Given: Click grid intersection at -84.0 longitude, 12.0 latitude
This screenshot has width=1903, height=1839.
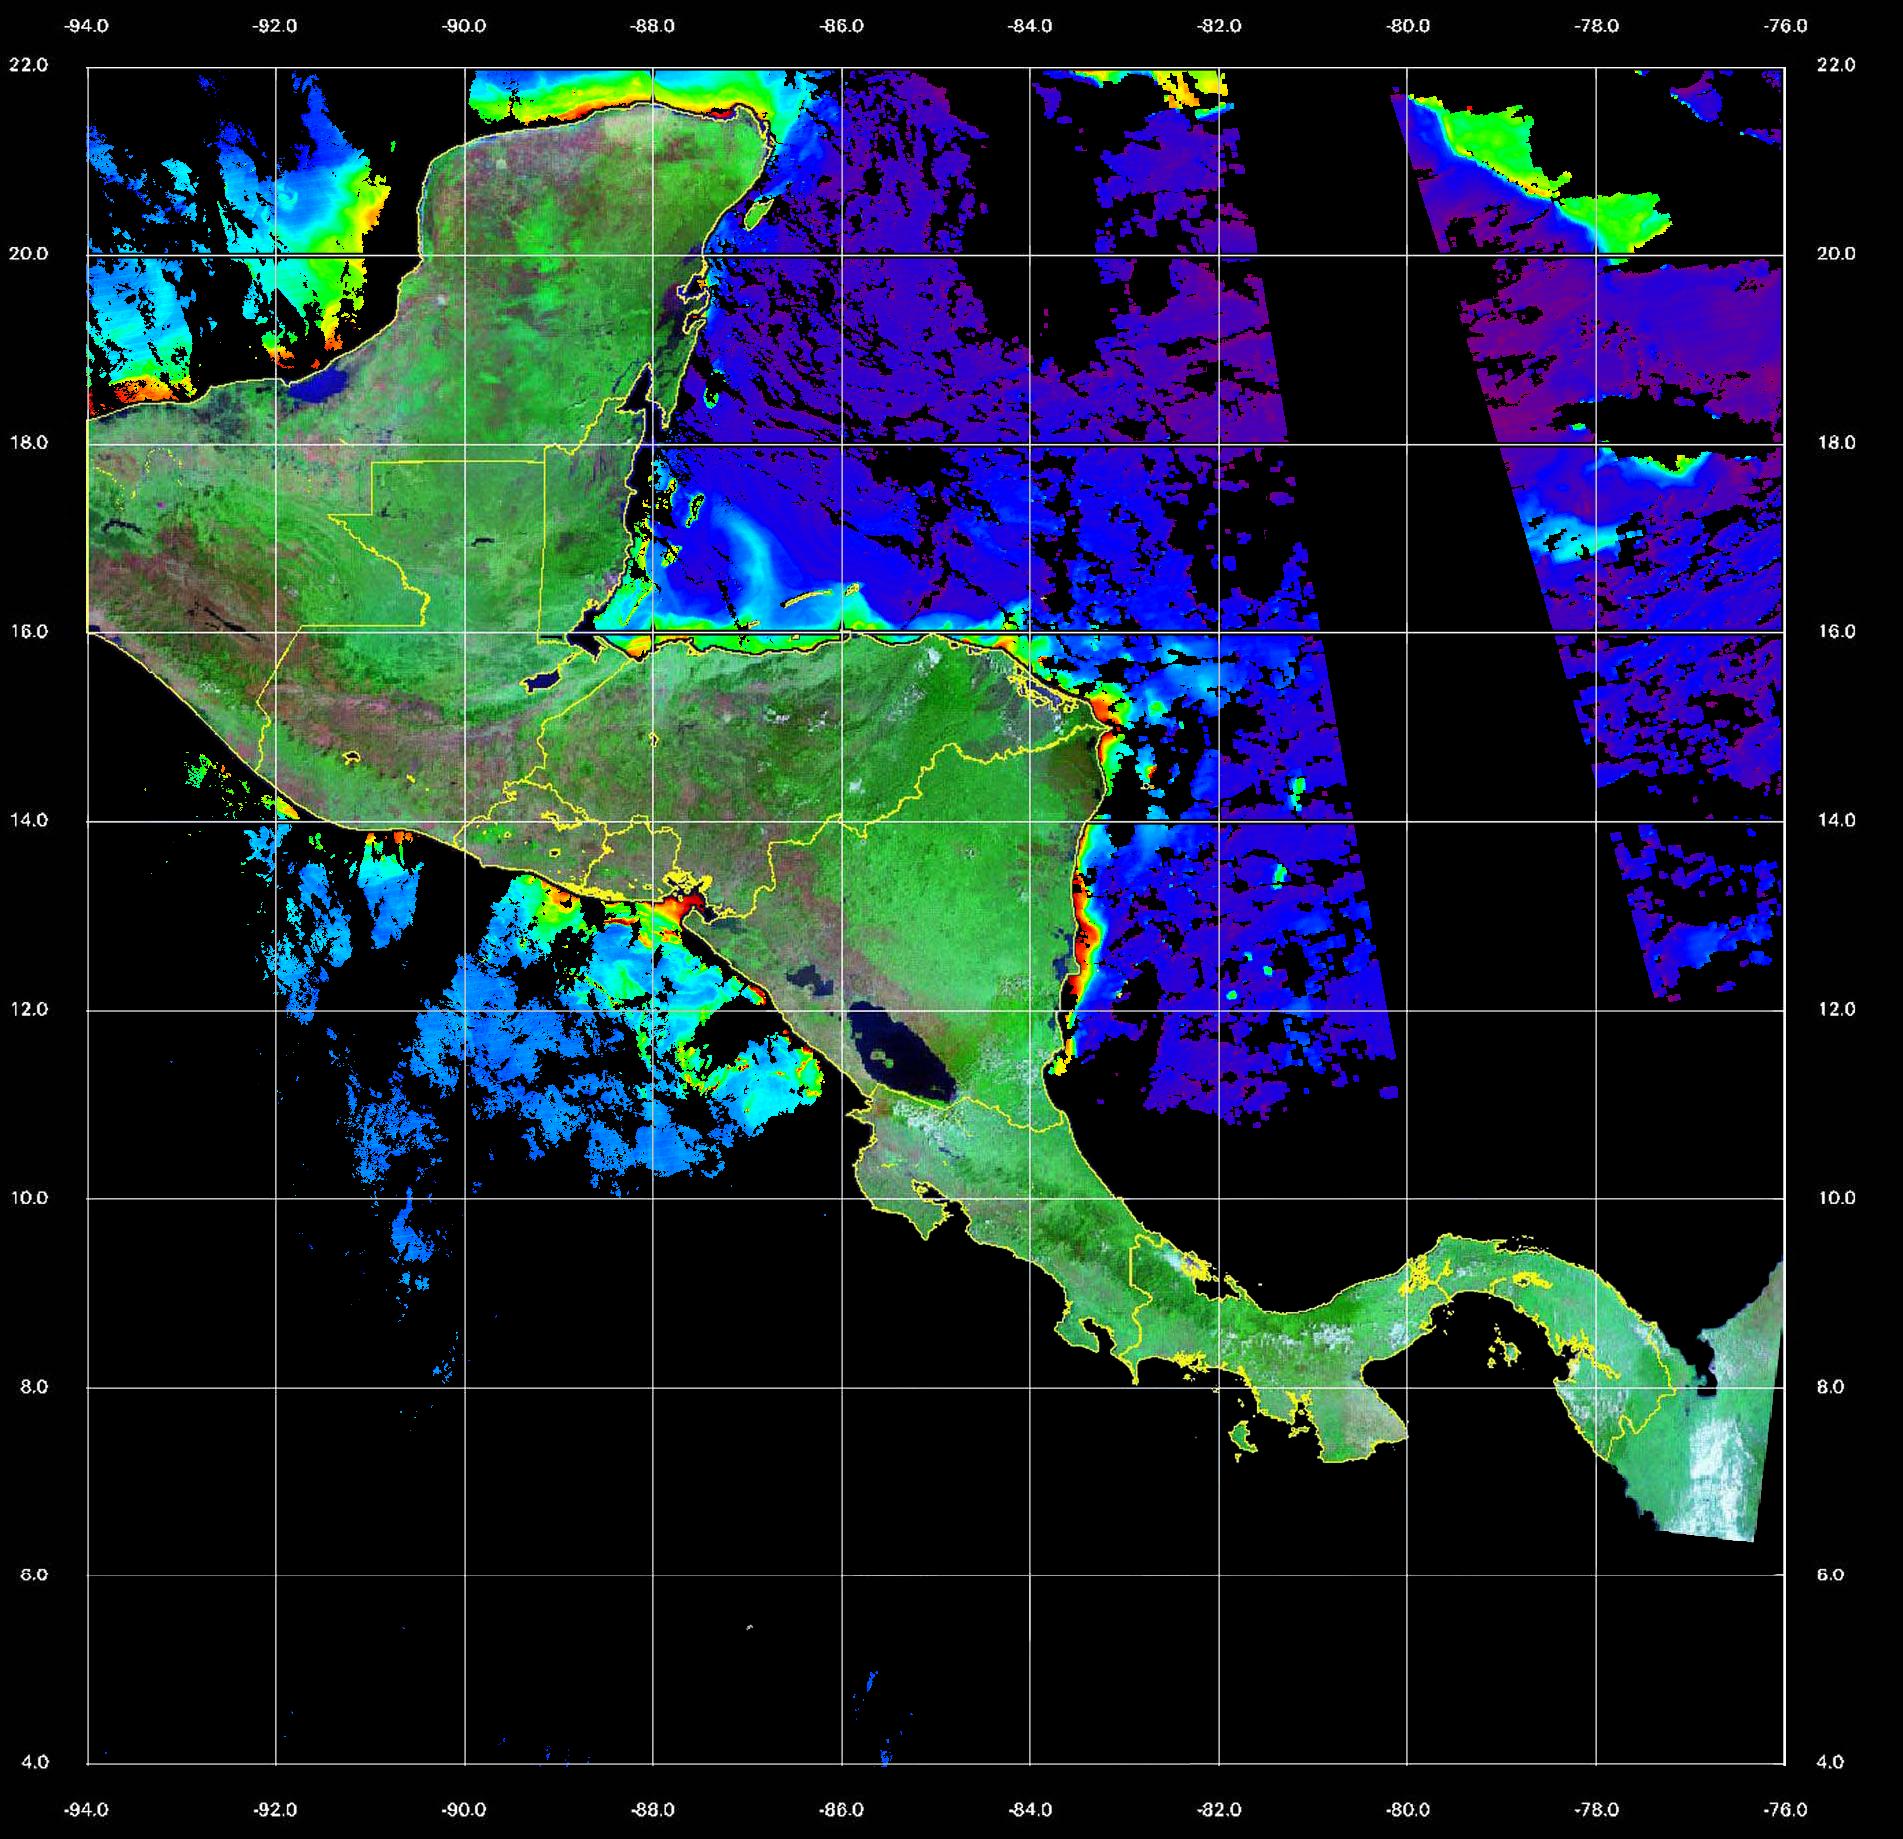Looking at the screenshot, I should 1030,1010.
